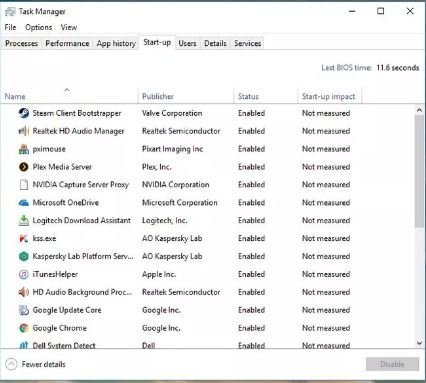Click the Logitech, Inc. publisher cell
426x383 pixels.
tap(165, 220)
